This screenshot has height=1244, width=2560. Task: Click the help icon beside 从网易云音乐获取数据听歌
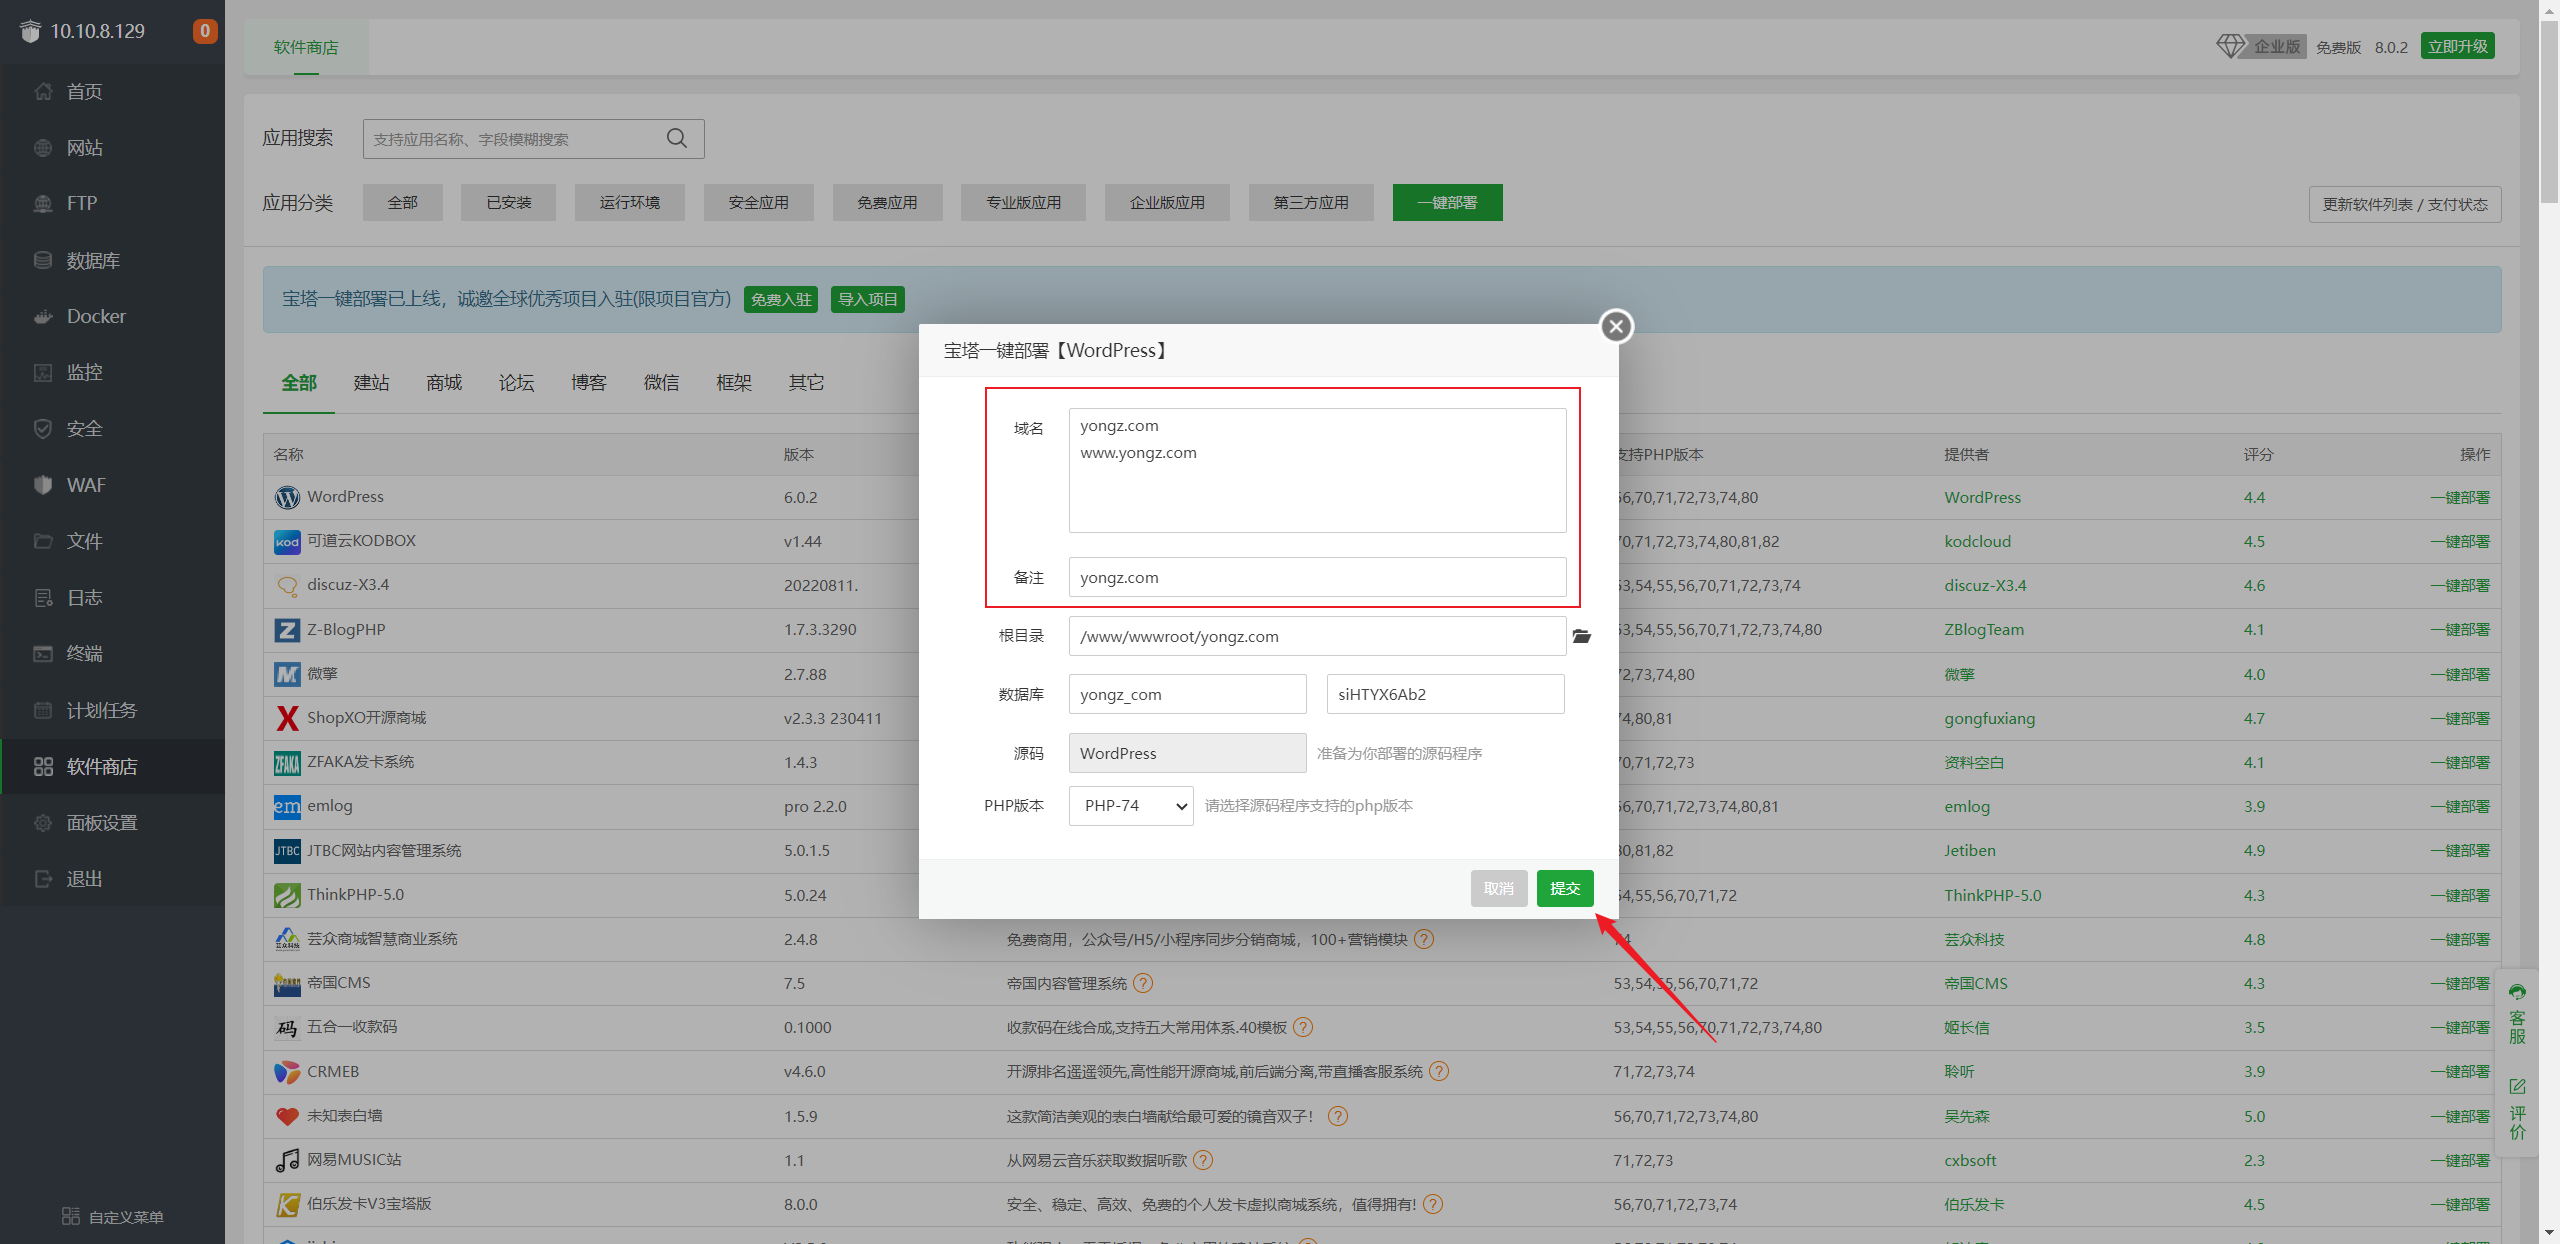(x=1203, y=1160)
